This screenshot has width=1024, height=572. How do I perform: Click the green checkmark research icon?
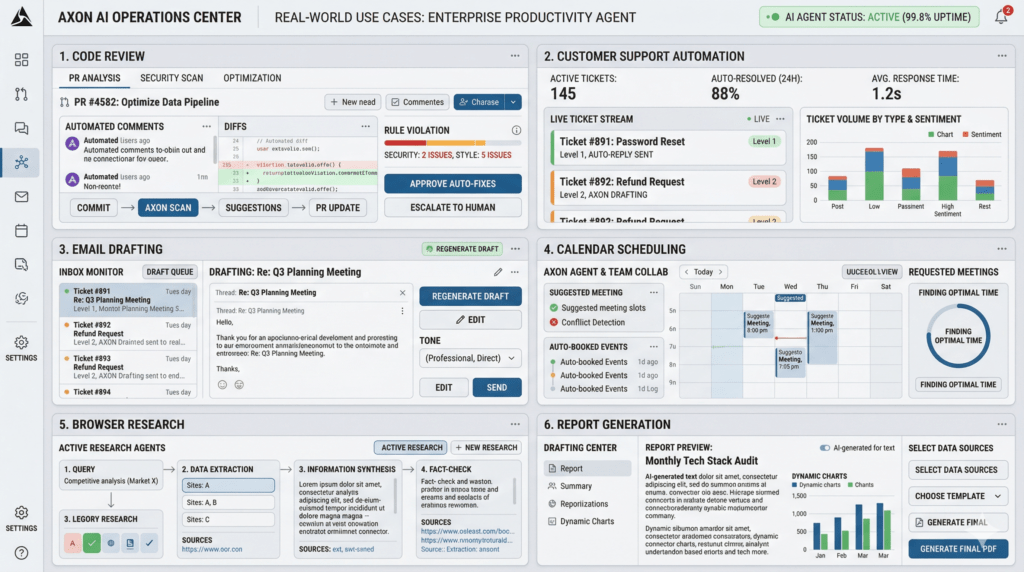91,543
